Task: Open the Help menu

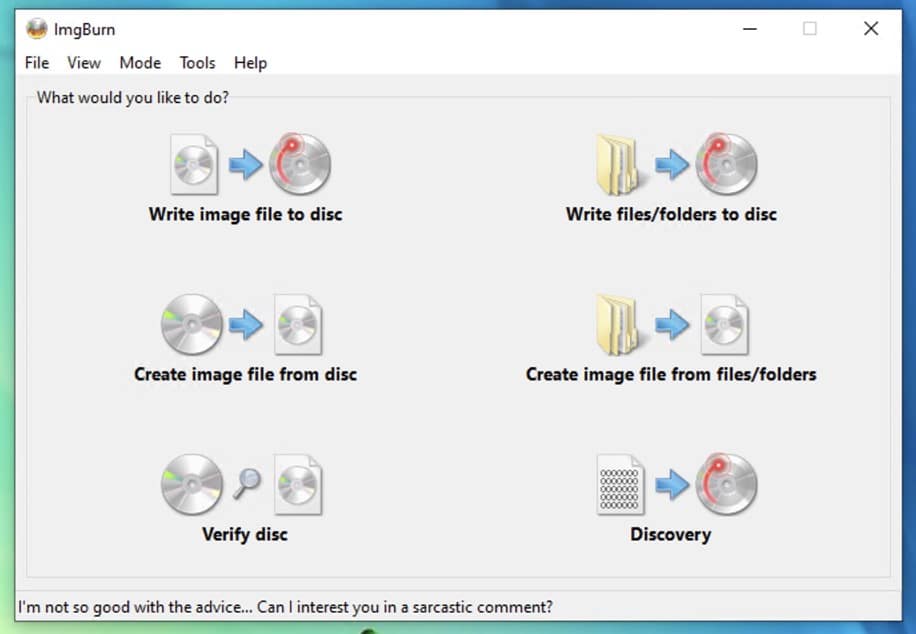Action: (x=251, y=63)
